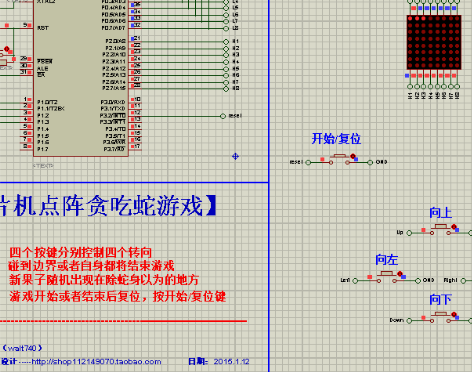This screenshot has width=472, height=372.
Task: Select the 向左 blue label
Action: click(x=387, y=260)
